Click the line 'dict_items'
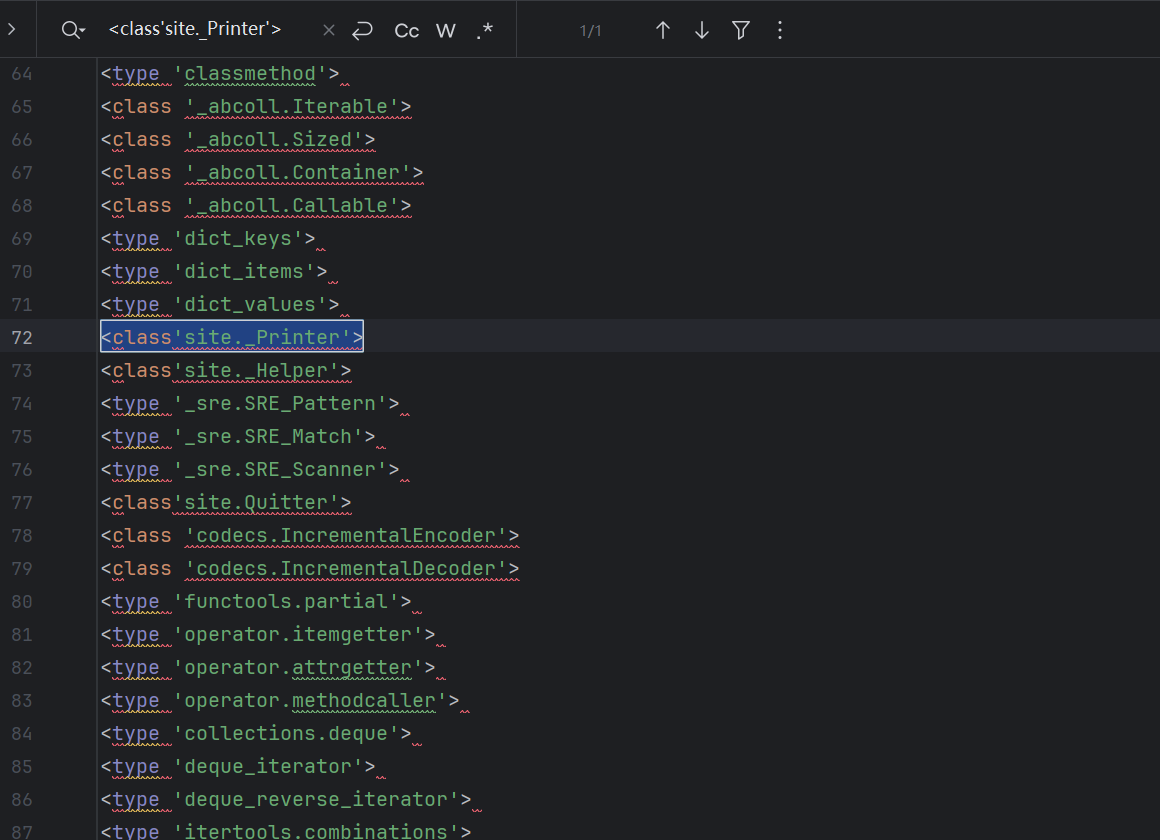This screenshot has height=840, width=1160. pyautogui.click(x=215, y=271)
